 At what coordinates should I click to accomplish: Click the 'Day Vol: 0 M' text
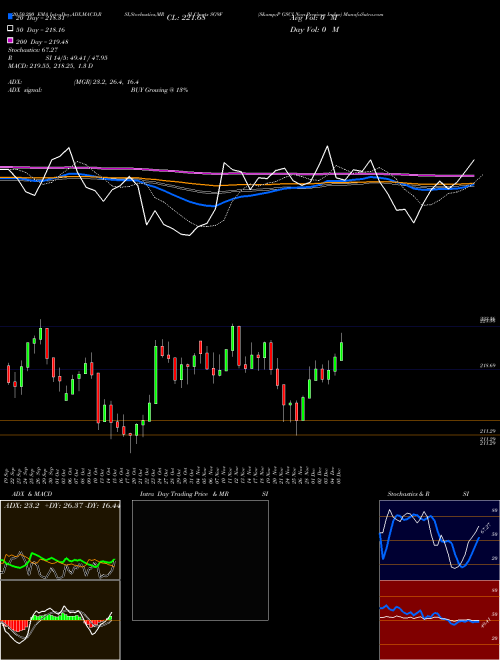314,30
